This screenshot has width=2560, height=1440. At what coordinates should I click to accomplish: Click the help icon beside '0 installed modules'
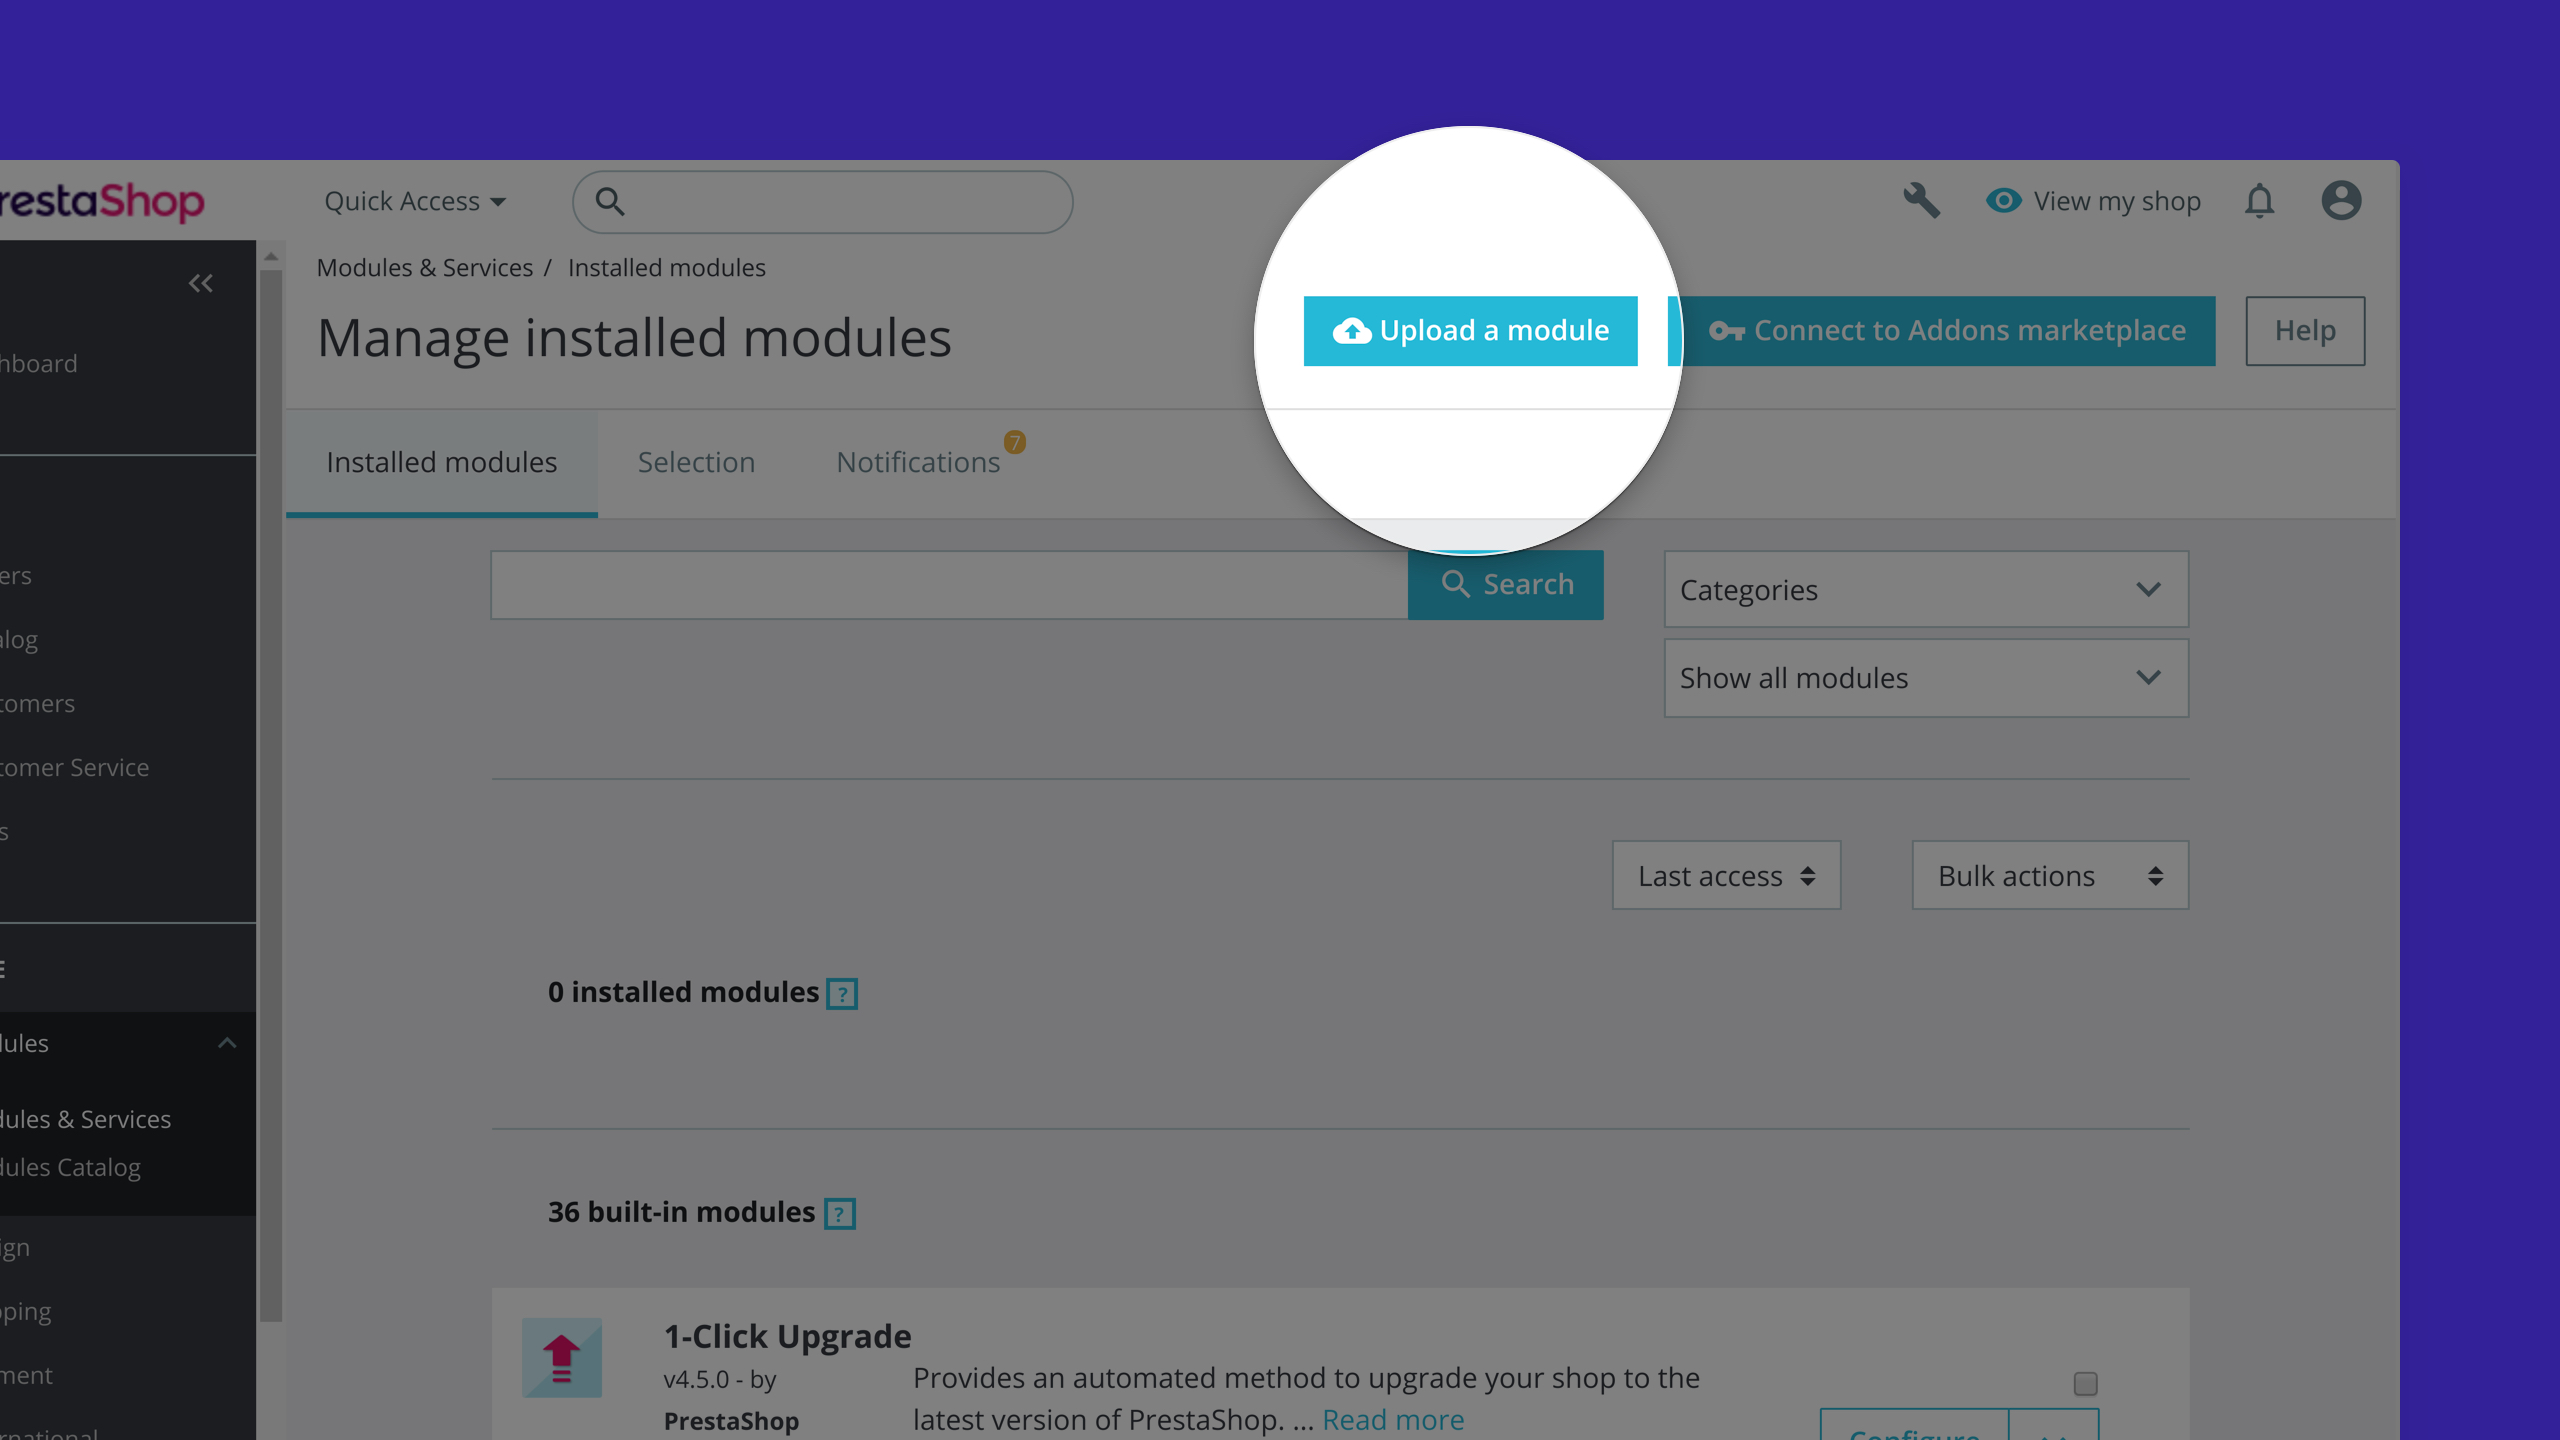point(841,992)
